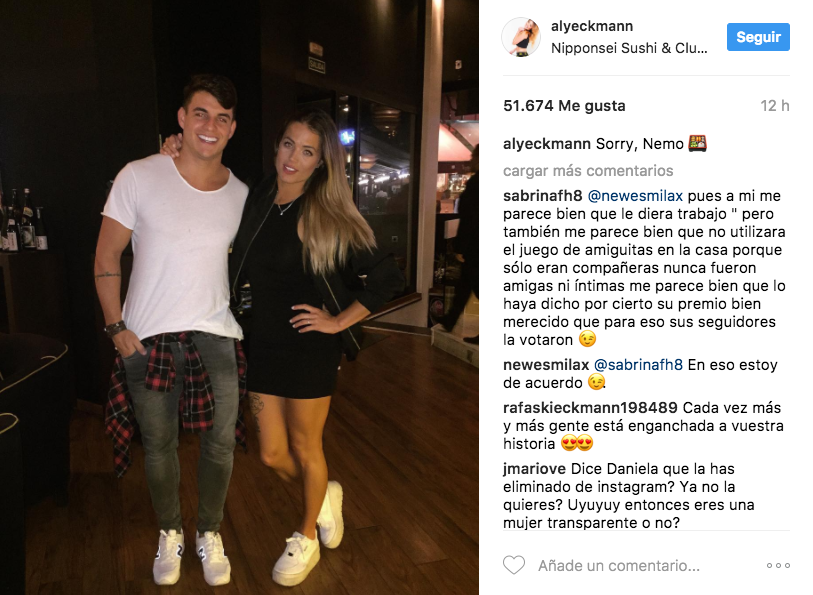This screenshot has height=595, width=813.
Task: Expand cargar más comentarios
Action: (588, 171)
